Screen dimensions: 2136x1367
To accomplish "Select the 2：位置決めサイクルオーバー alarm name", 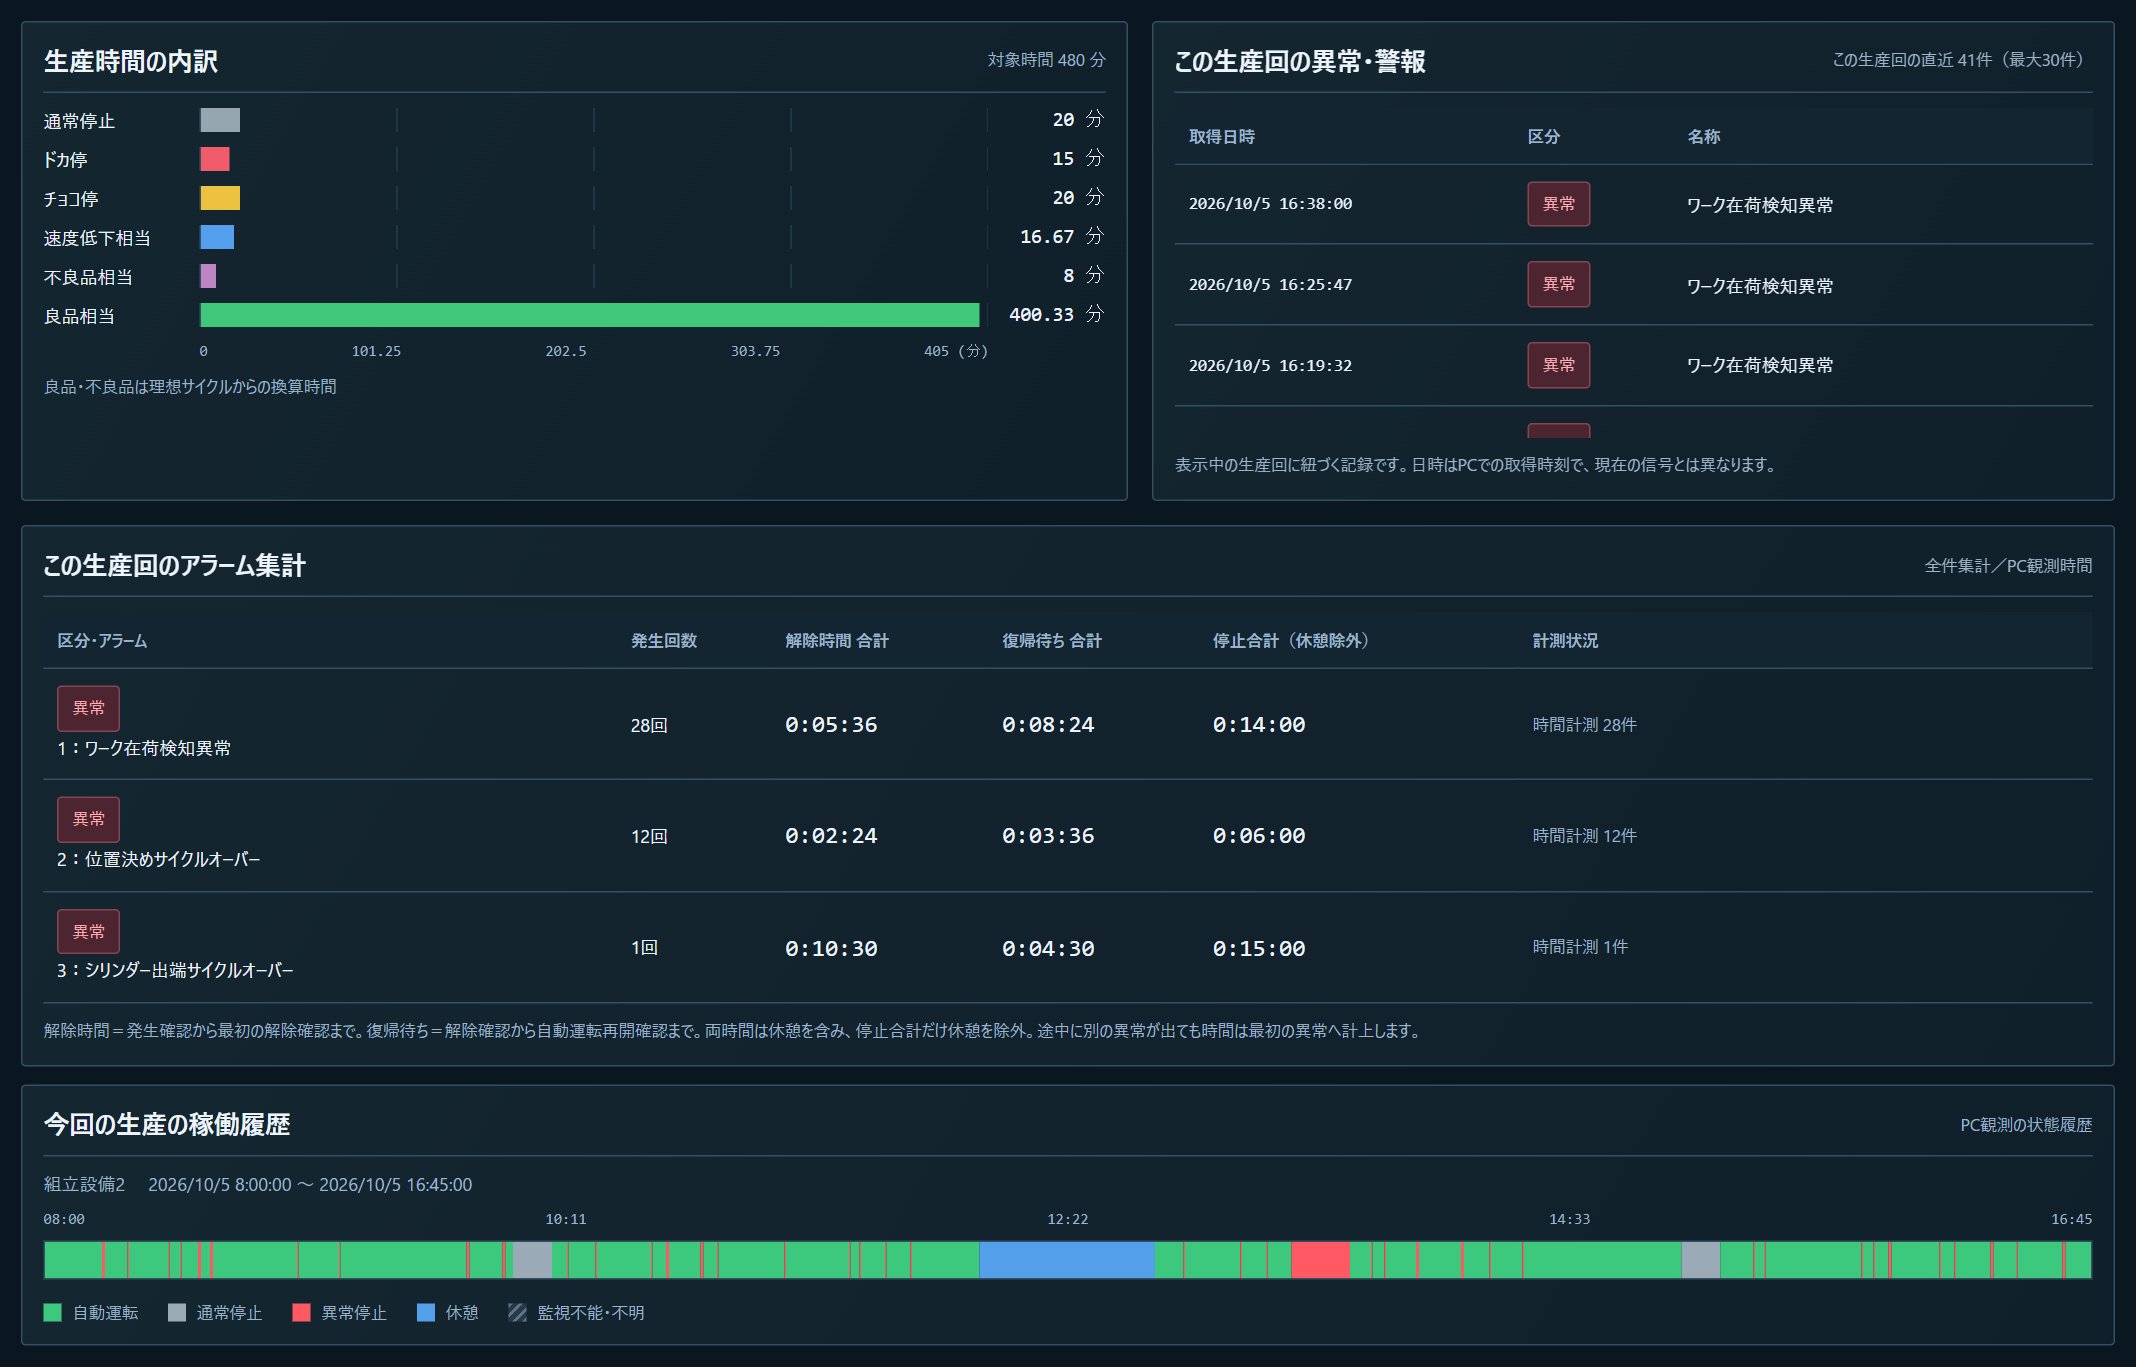I will 158,859.
